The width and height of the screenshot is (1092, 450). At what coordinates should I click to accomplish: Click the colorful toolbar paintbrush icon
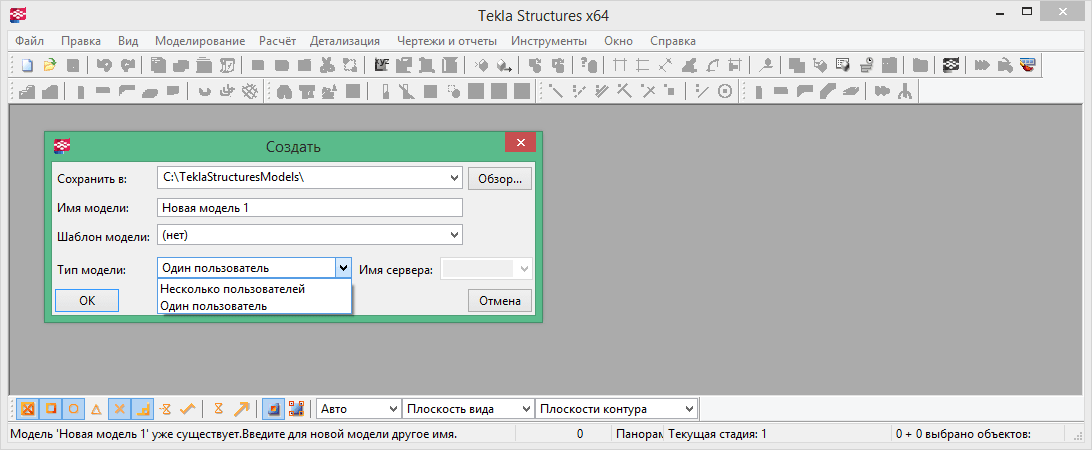pyautogui.click(x=1027, y=65)
